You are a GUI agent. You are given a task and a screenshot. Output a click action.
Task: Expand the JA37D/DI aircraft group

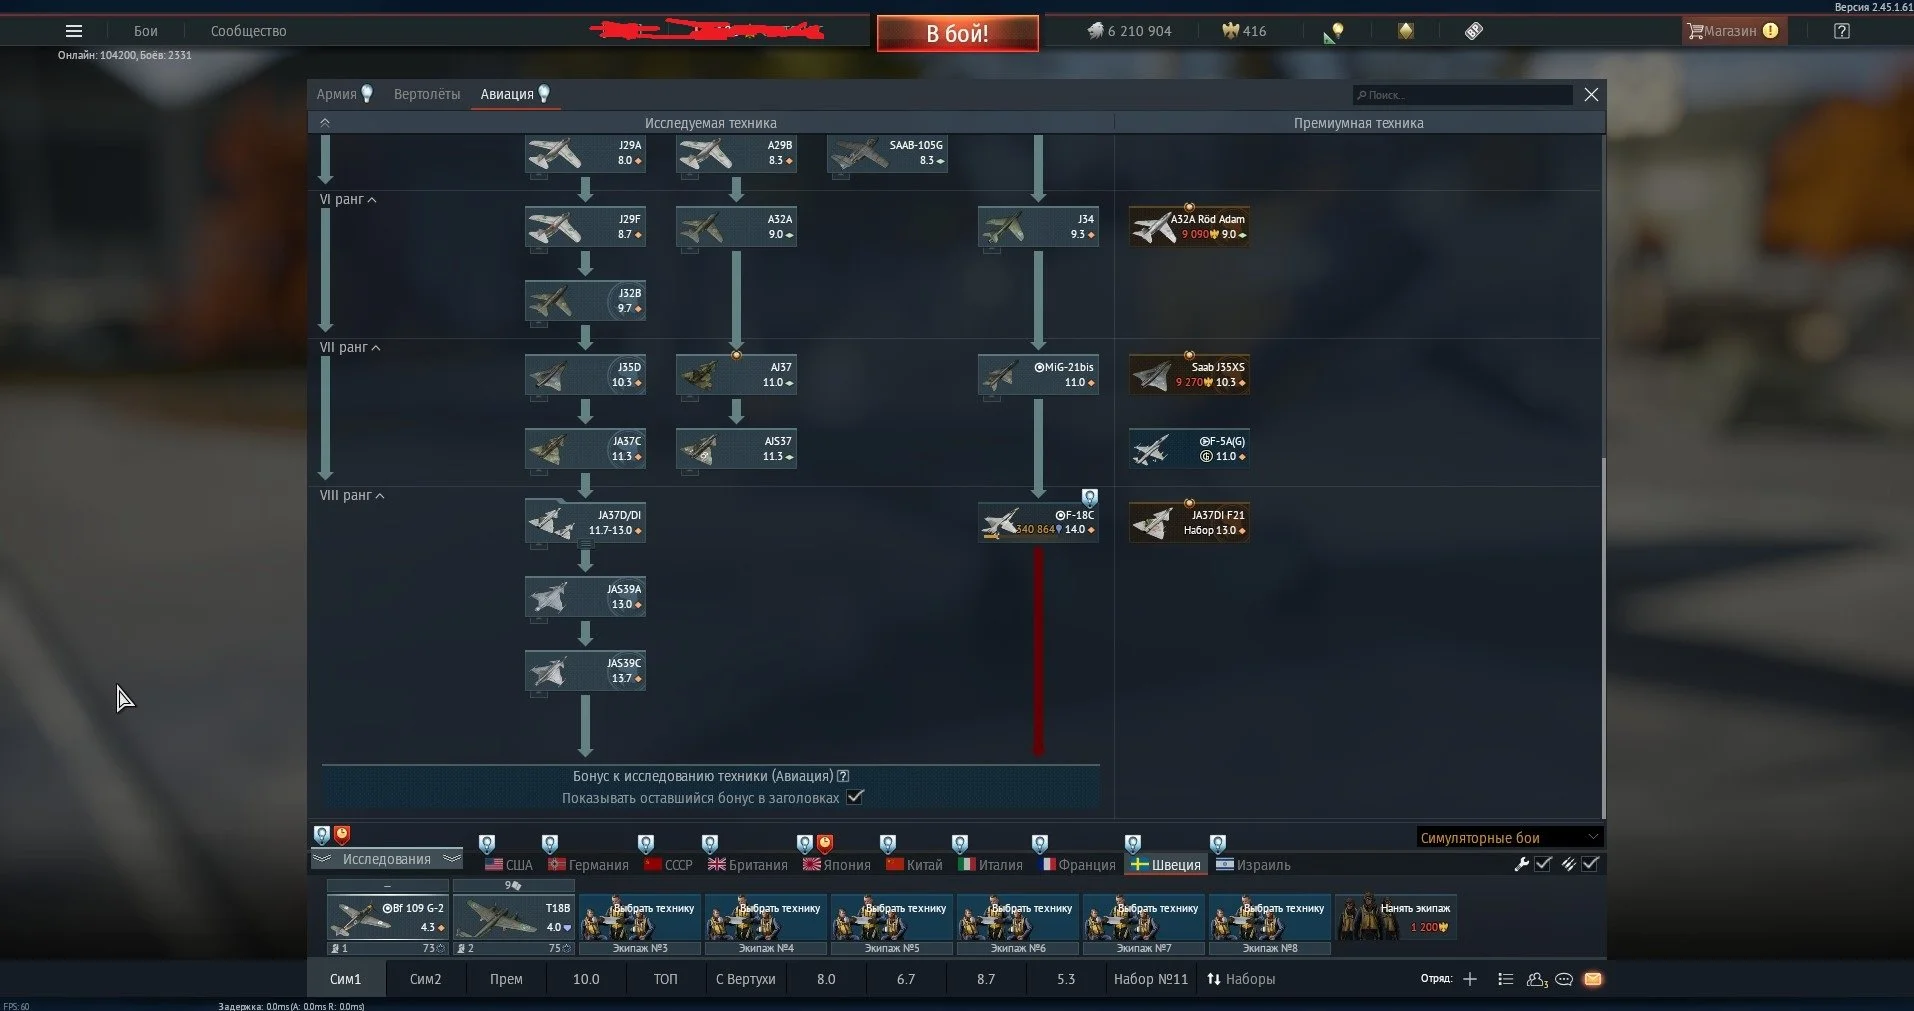coord(585,523)
